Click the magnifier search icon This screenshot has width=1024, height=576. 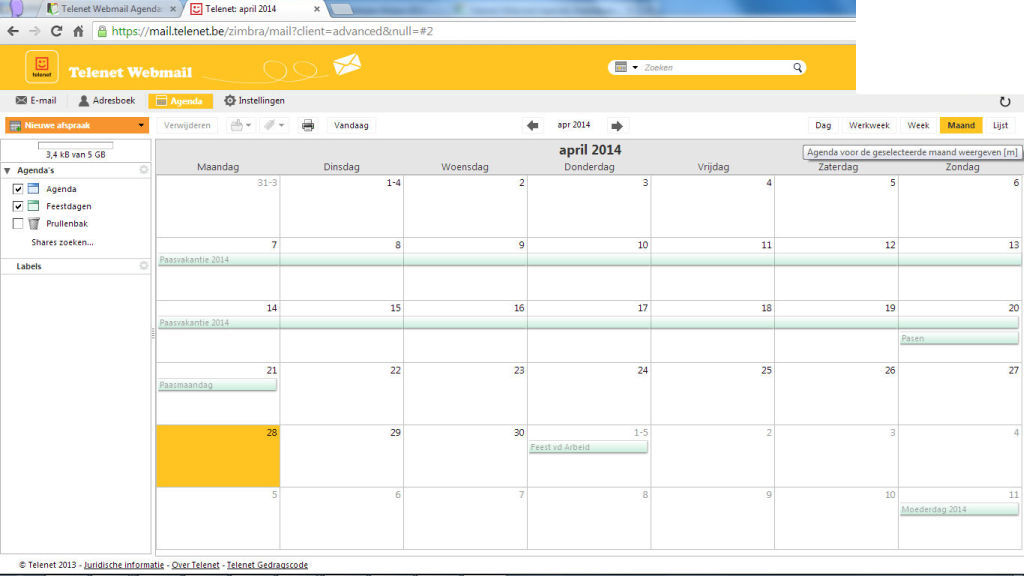pos(797,68)
